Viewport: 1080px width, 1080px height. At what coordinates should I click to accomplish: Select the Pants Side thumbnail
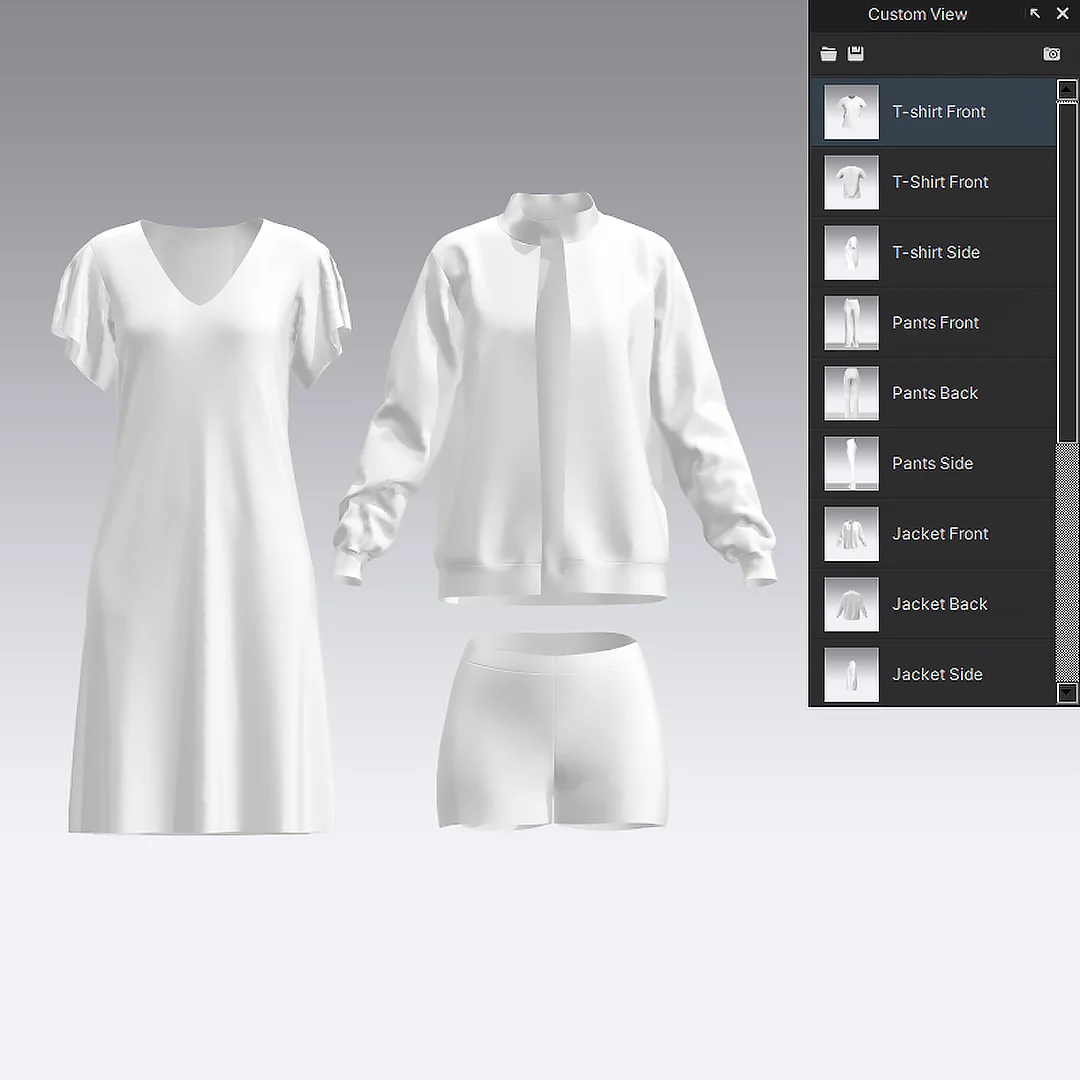tap(851, 463)
